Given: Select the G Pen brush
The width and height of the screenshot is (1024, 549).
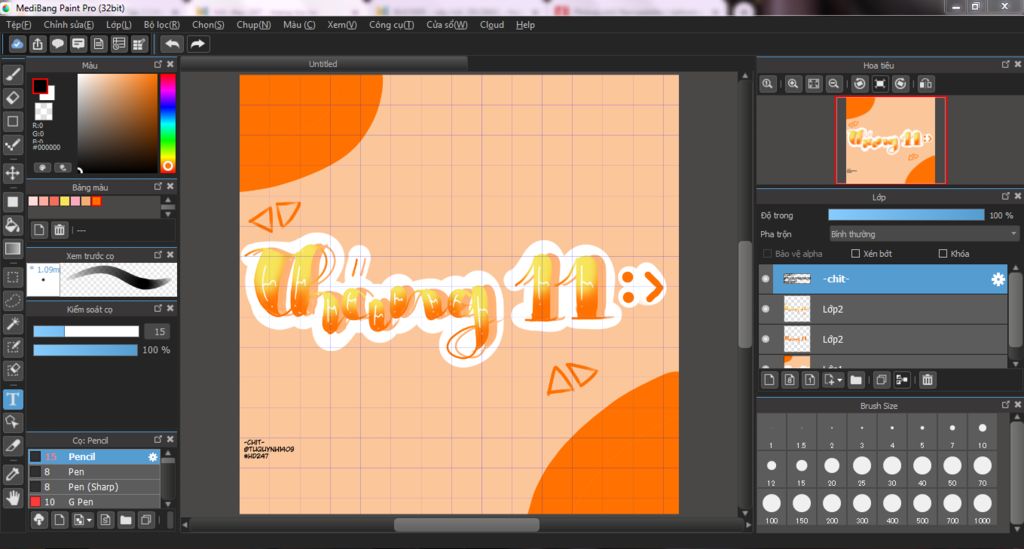Looking at the screenshot, I should [94, 502].
